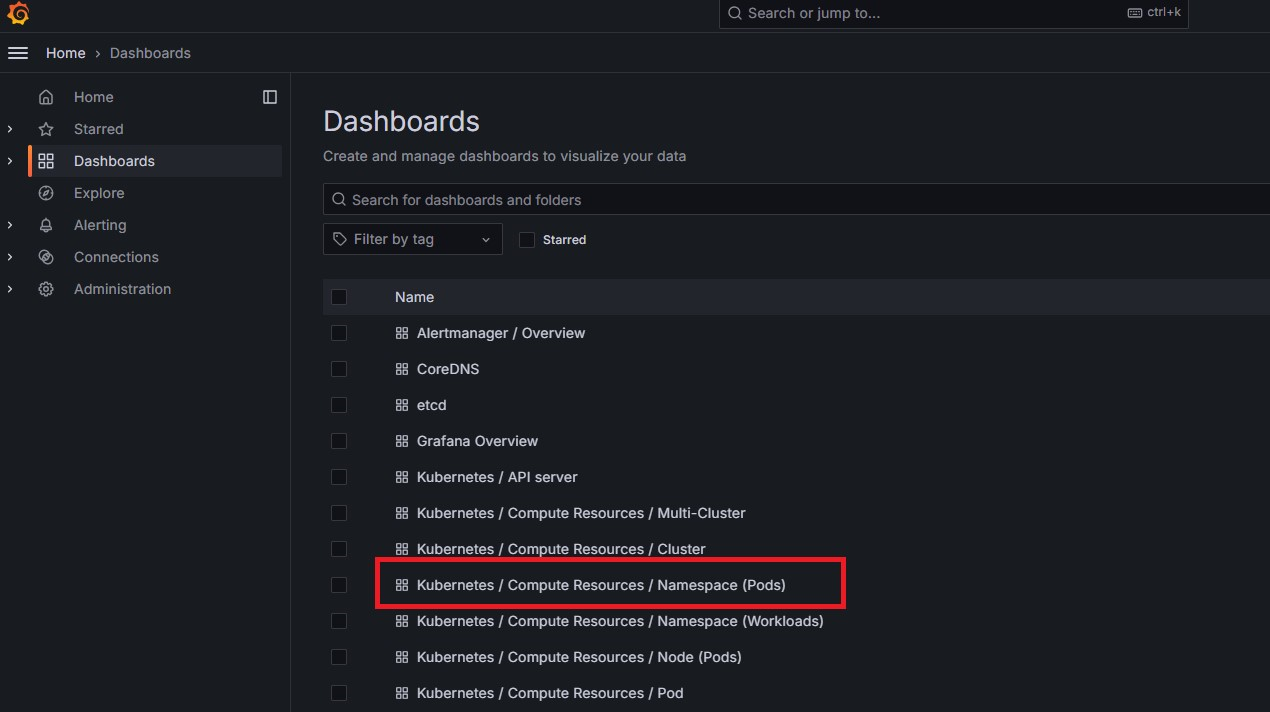Click the Administration gear icon in sidebar

[46, 289]
